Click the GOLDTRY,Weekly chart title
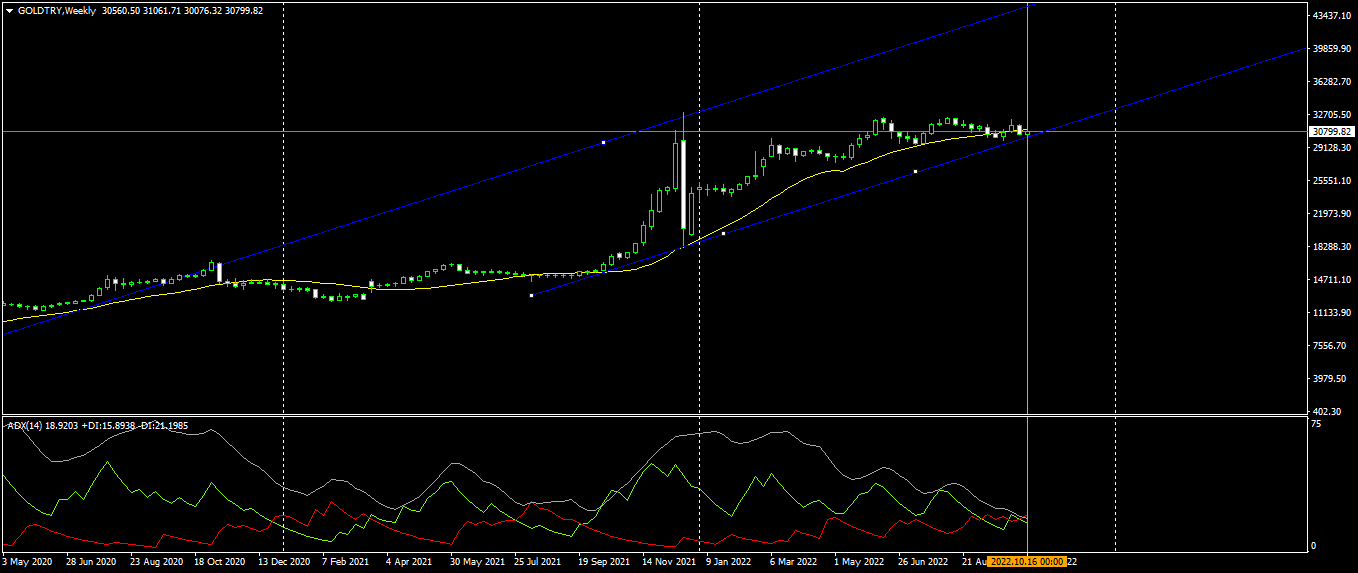This screenshot has height=573, width=1358. pyautogui.click(x=57, y=11)
